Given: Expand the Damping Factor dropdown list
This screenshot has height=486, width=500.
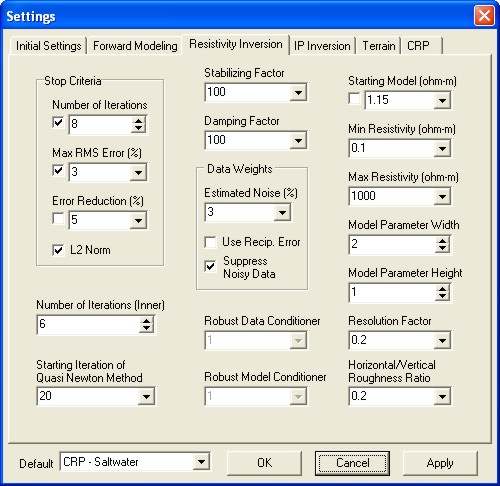Looking at the screenshot, I should click(298, 140).
